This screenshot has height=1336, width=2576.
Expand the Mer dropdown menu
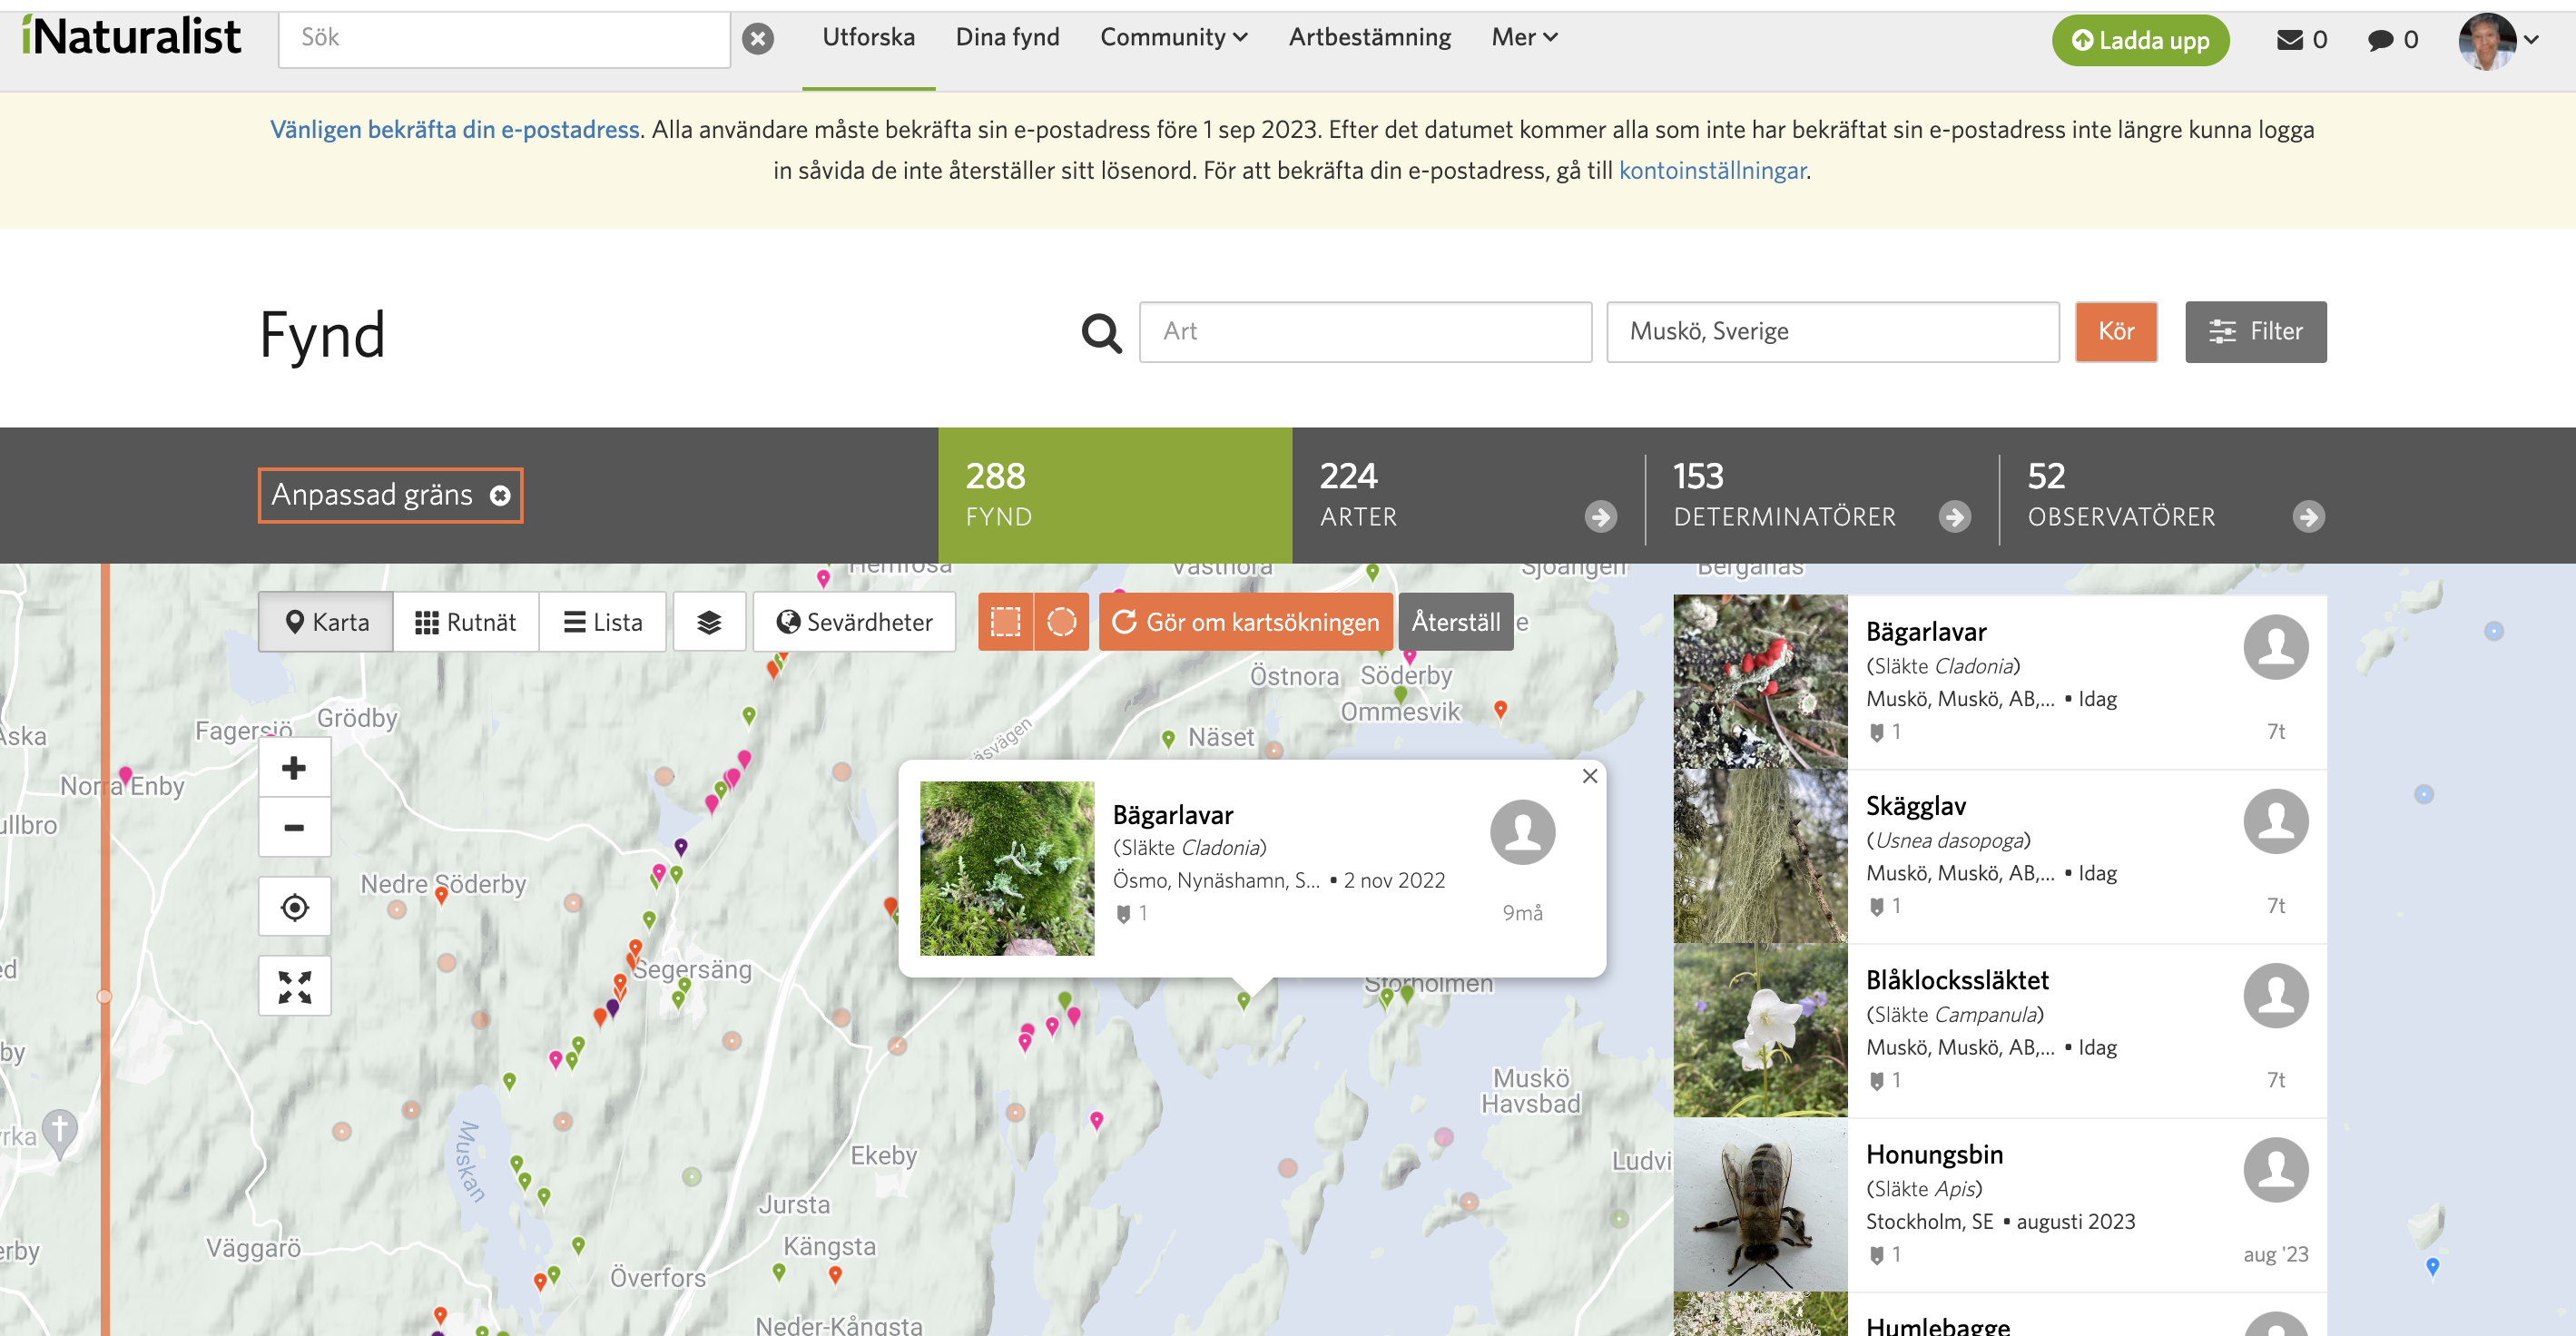(x=1524, y=37)
